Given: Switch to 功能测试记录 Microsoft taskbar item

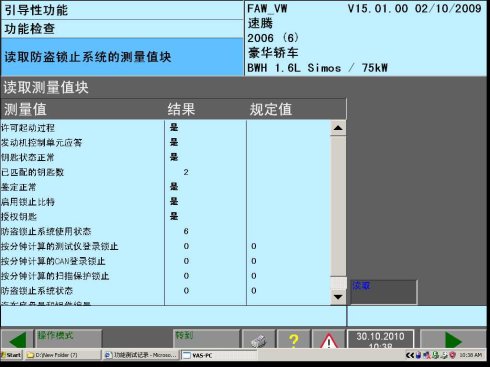Looking at the screenshot, I should tap(141, 355).
